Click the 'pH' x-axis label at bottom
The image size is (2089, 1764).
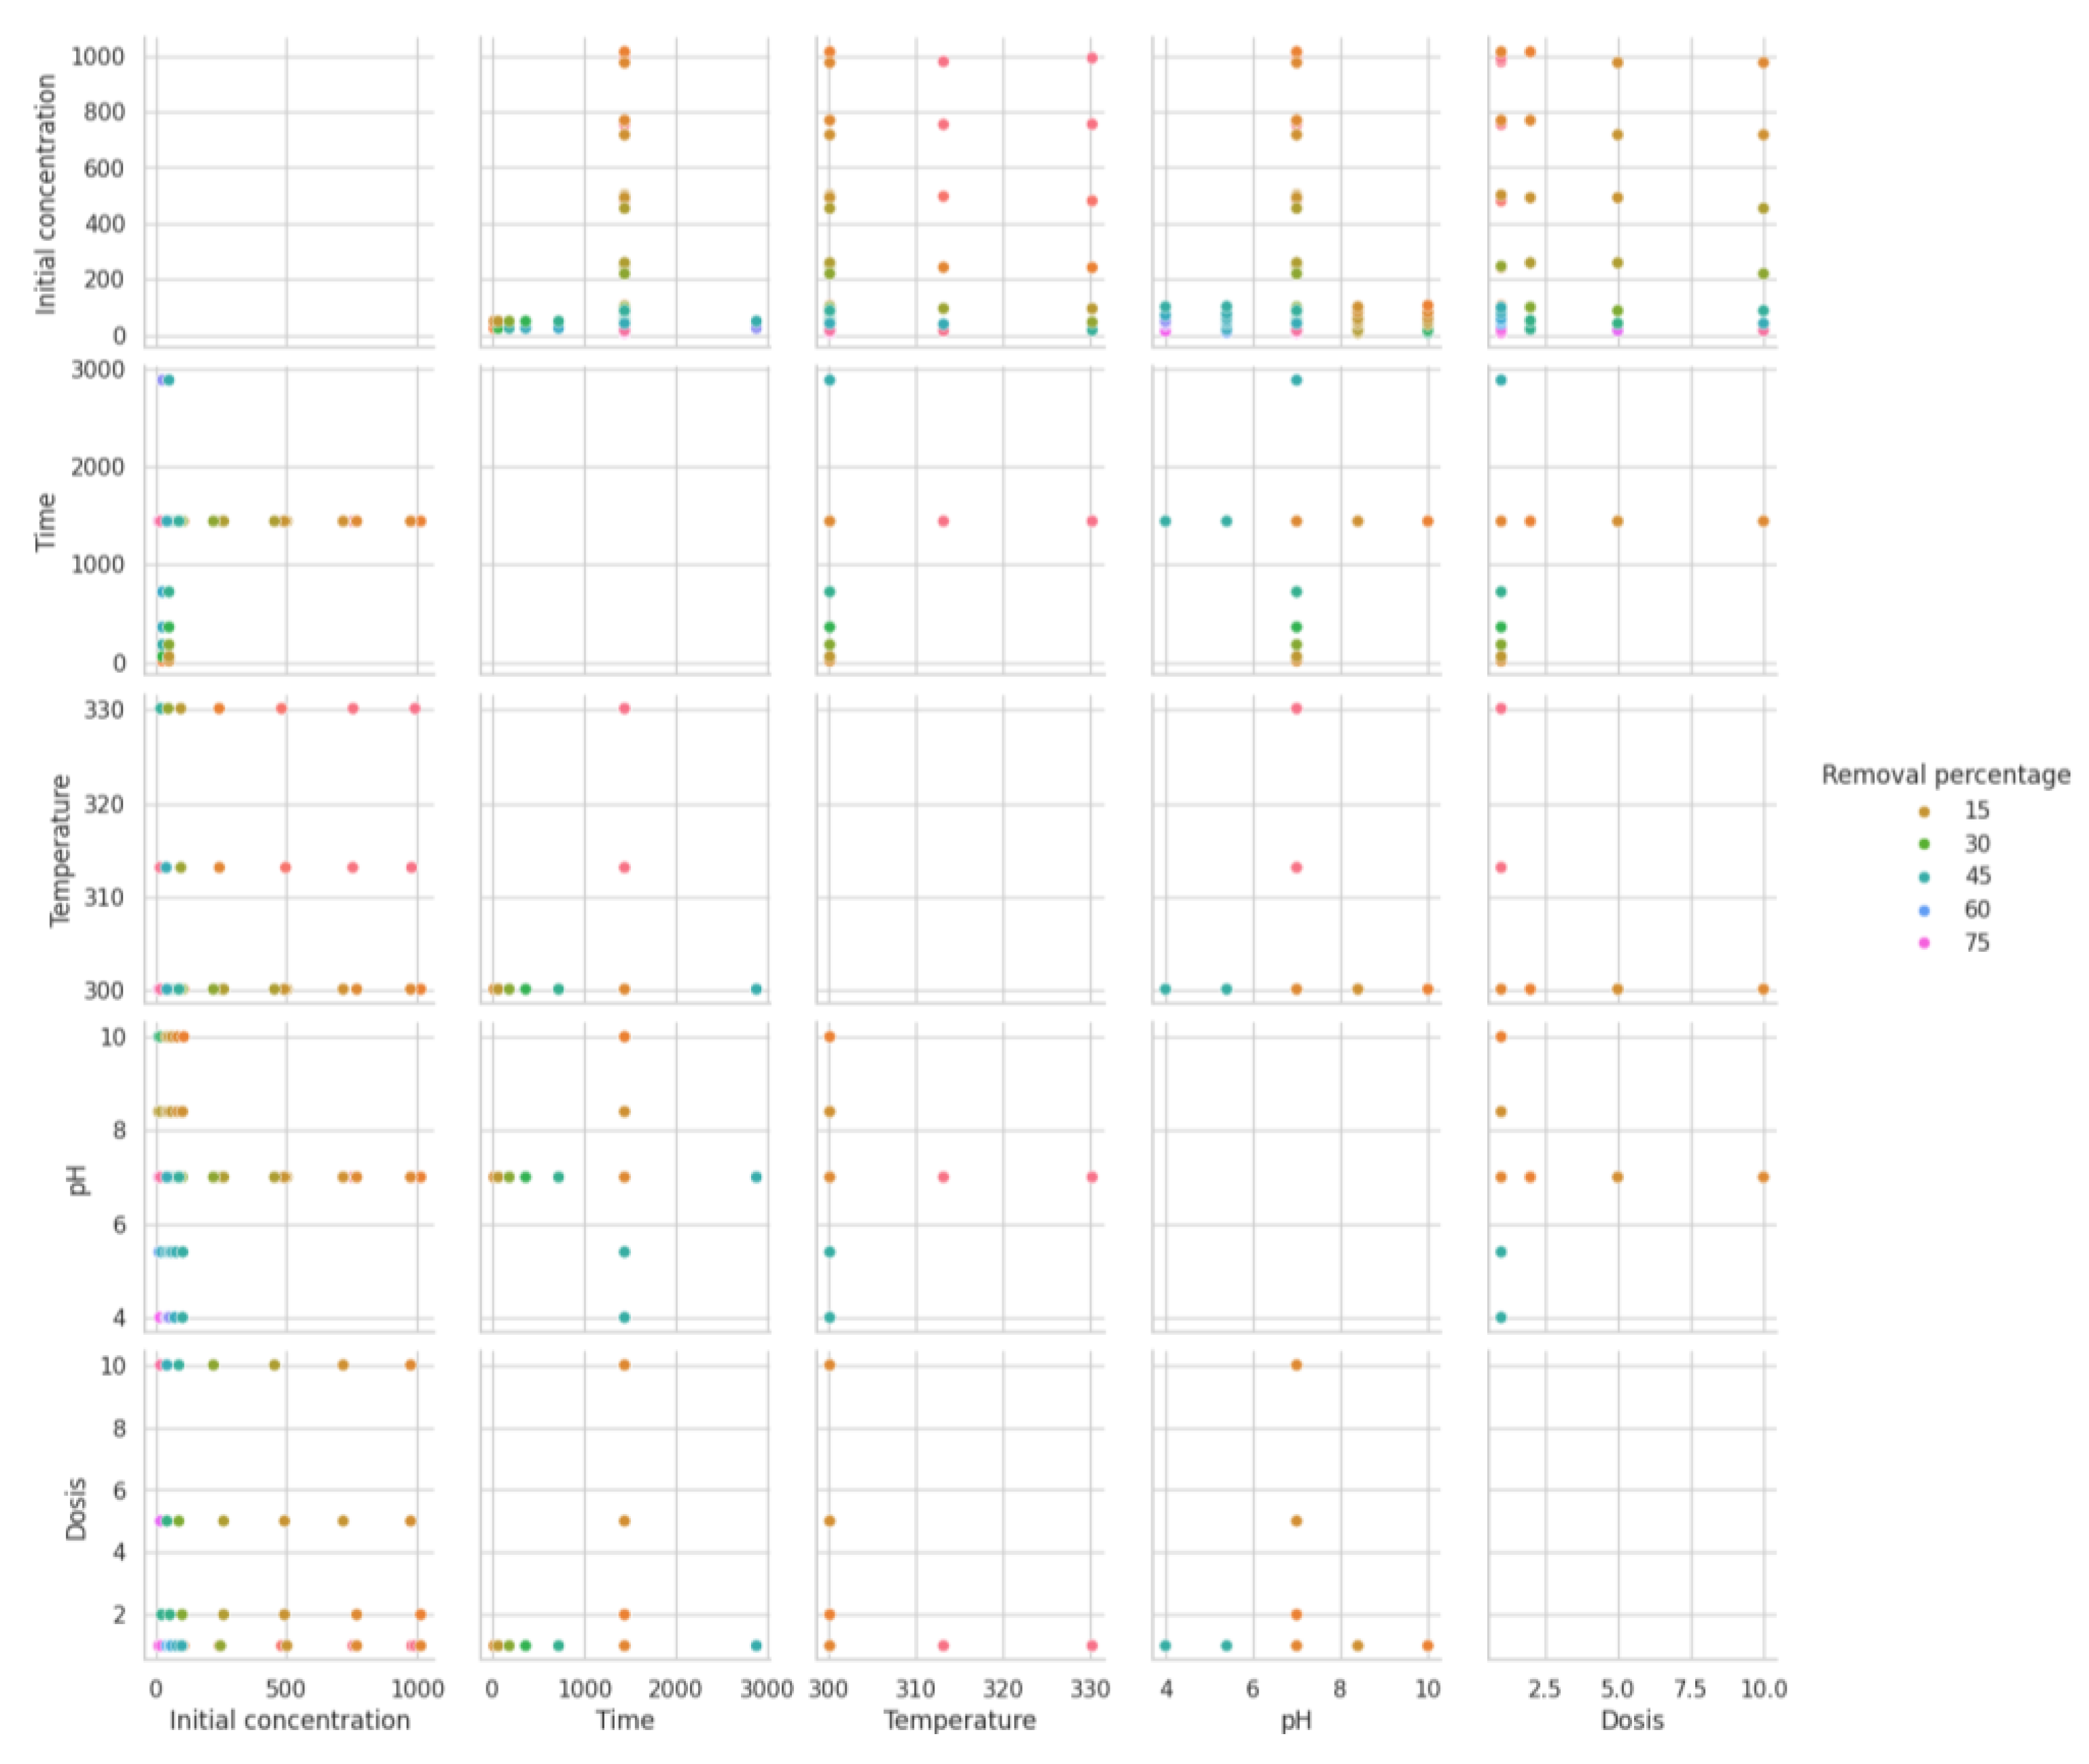point(1296,1720)
